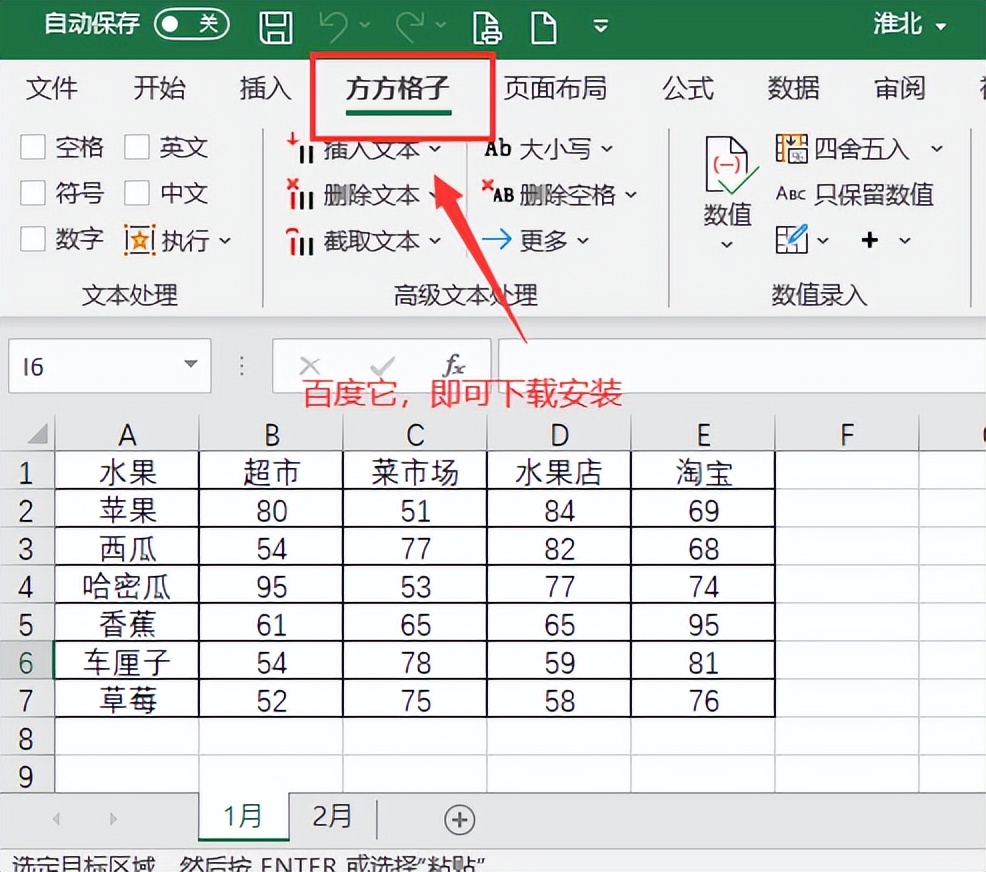Click the 插入函数 (fx) button

click(x=455, y=366)
